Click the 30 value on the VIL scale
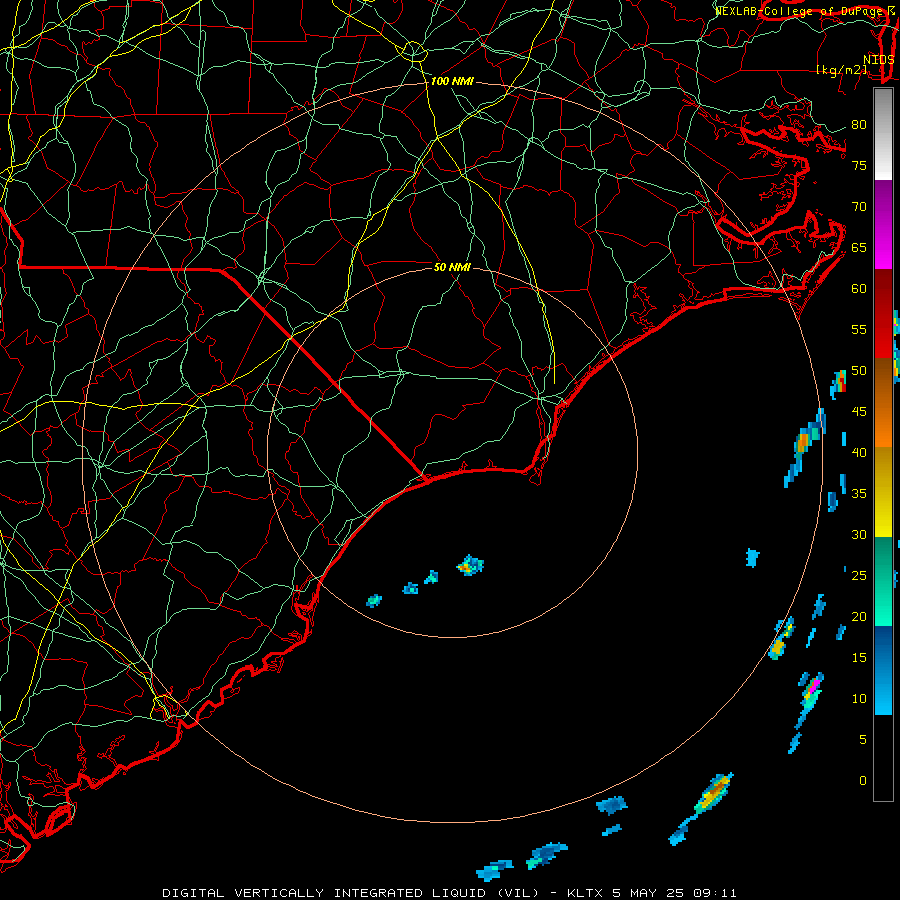The width and height of the screenshot is (900, 900). point(859,535)
